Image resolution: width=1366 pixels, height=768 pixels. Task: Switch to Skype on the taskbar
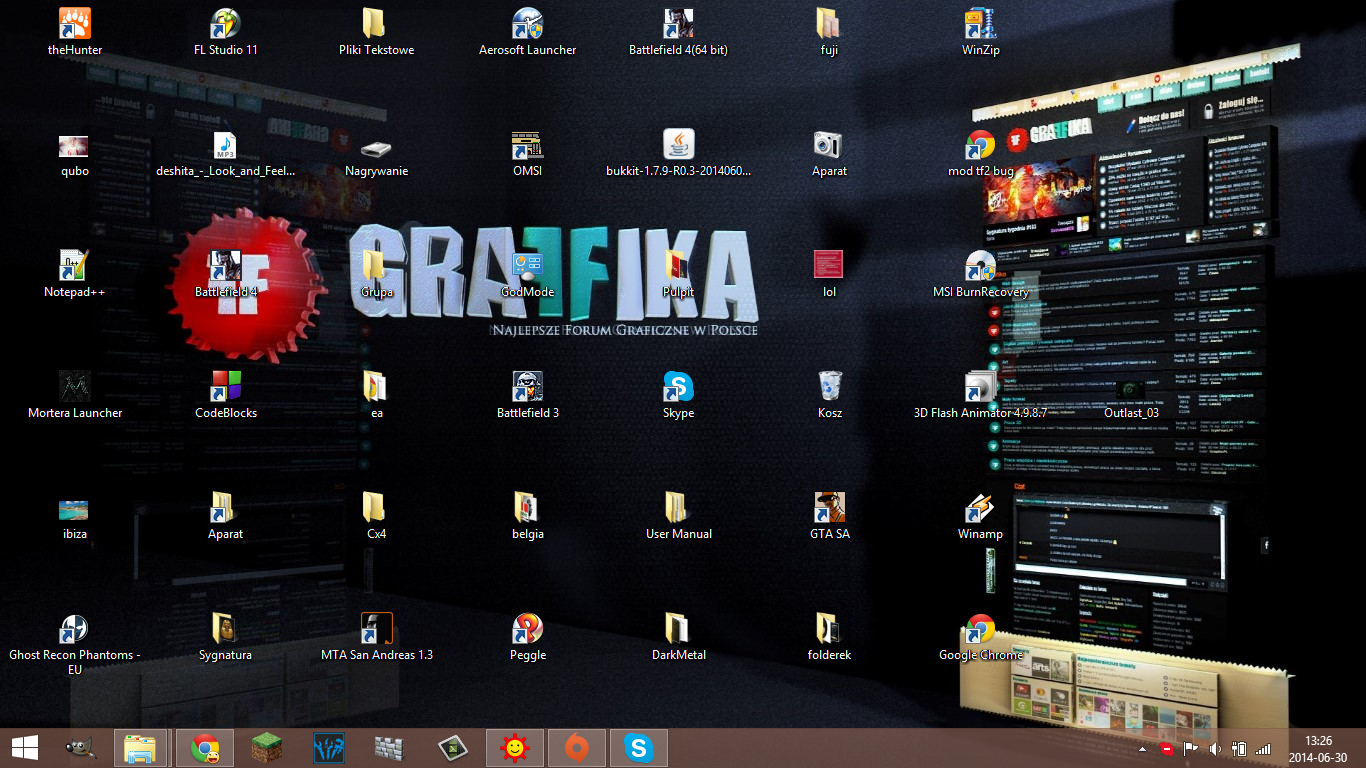pyautogui.click(x=638, y=748)
